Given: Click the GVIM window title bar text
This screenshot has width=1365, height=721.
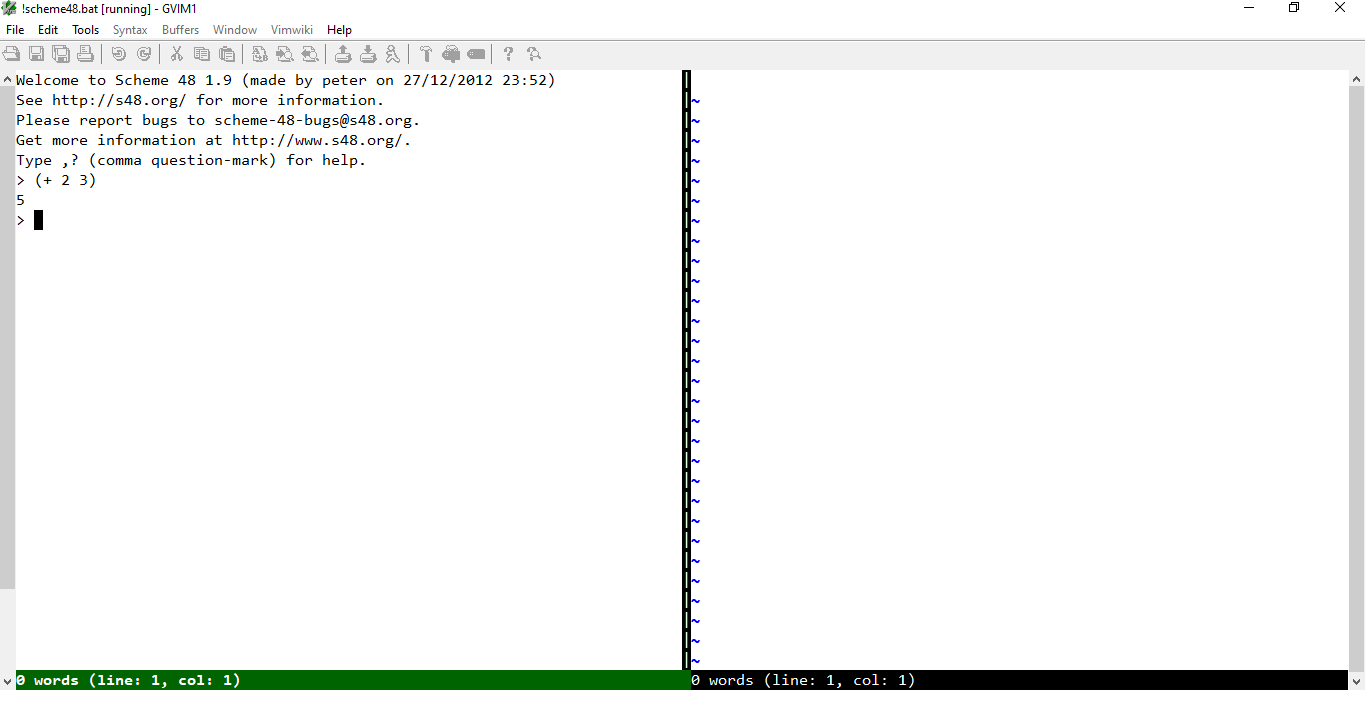Looking at the screenshot, I should [x=108, y=8].
